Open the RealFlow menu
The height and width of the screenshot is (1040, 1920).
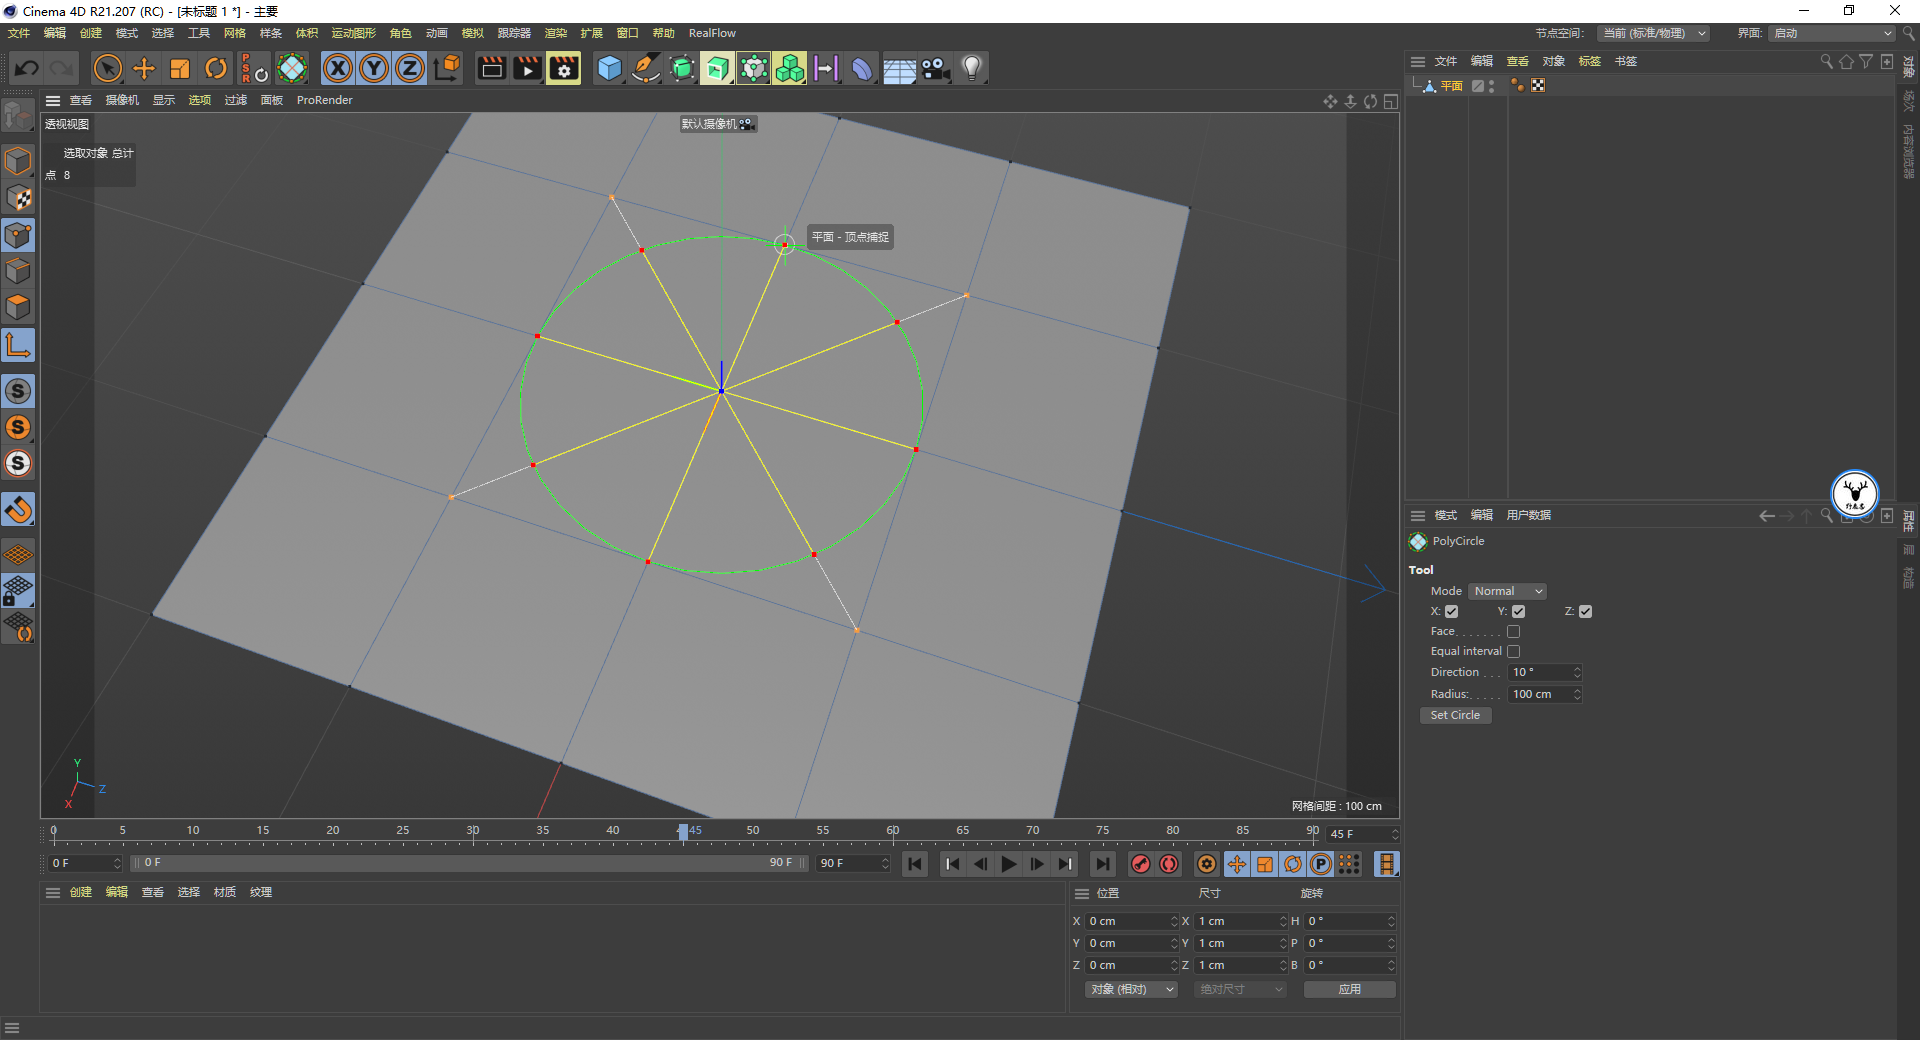712,33
